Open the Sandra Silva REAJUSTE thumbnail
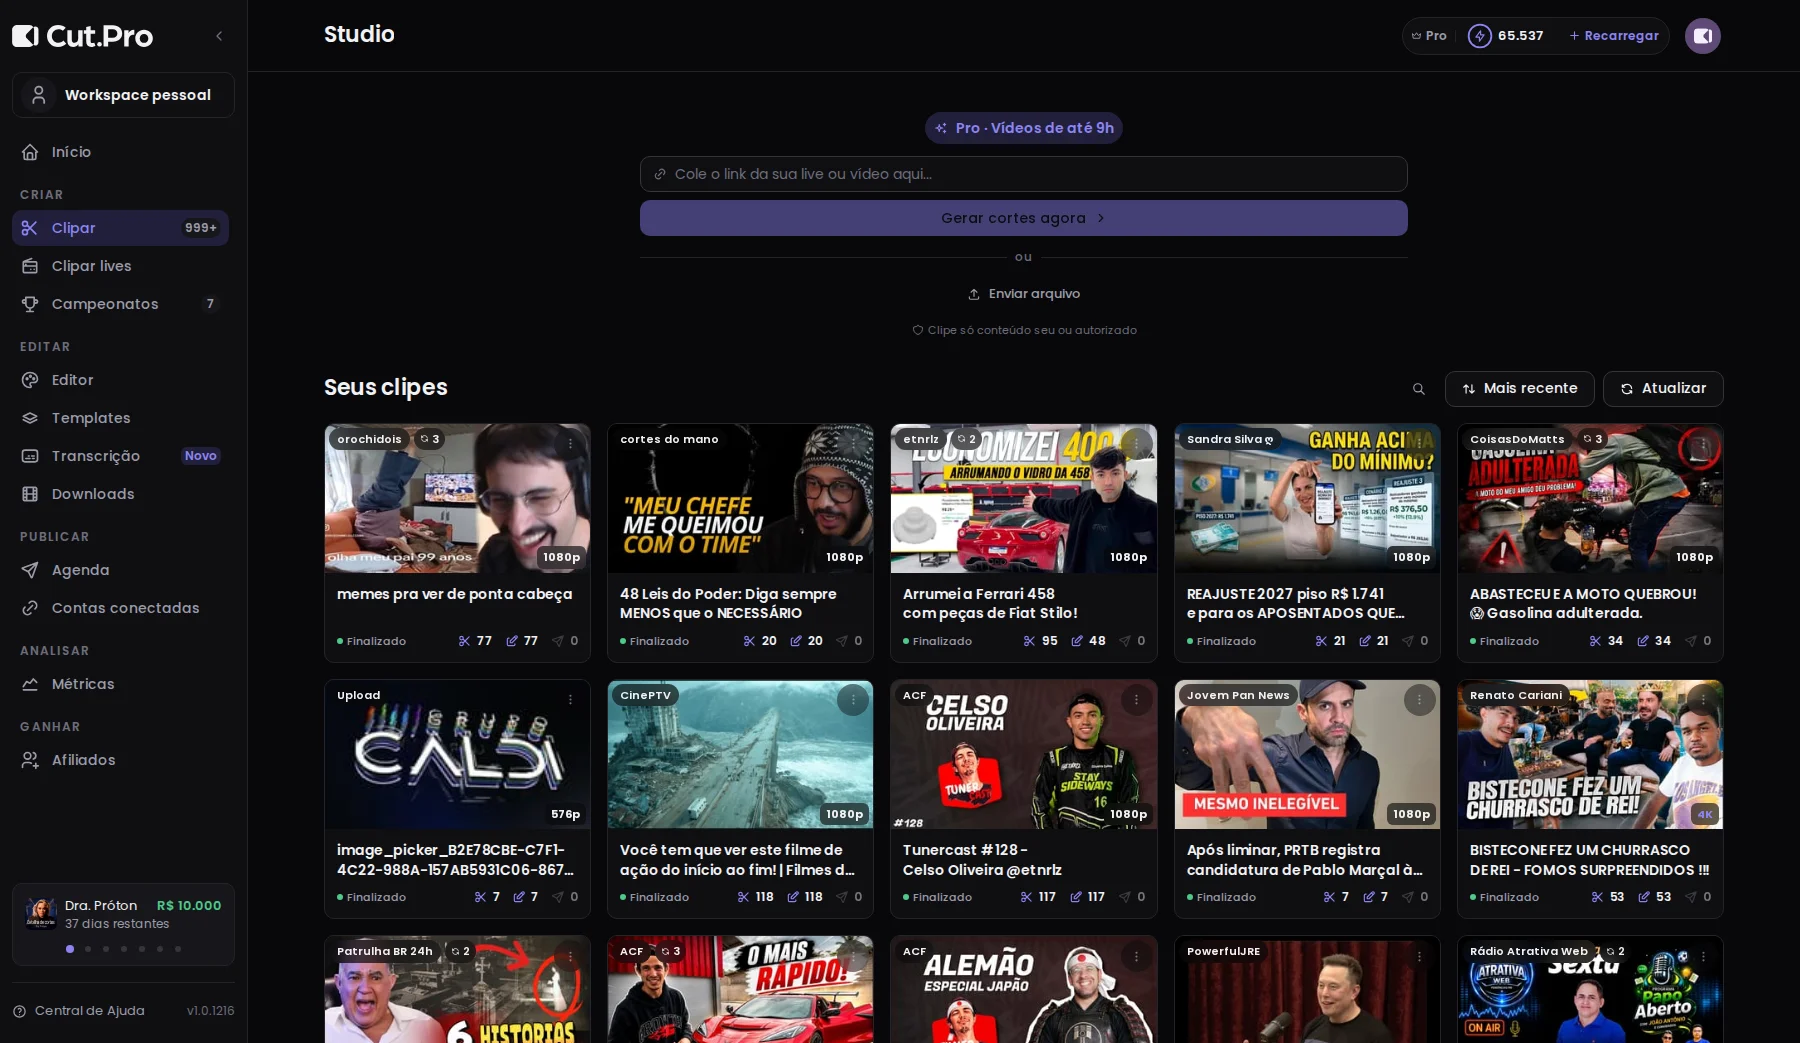 (1307, 498)
